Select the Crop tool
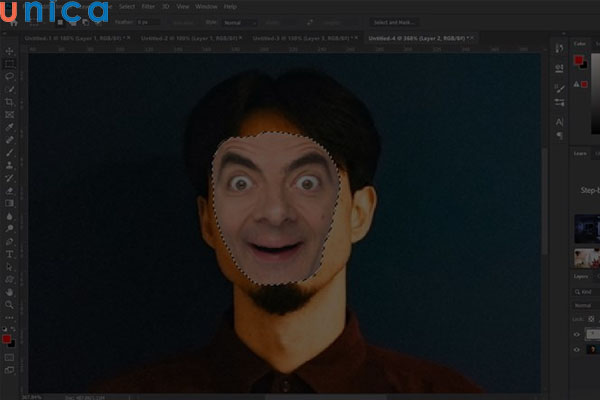Viewport: 600px width, 400px height. point(9,102)
